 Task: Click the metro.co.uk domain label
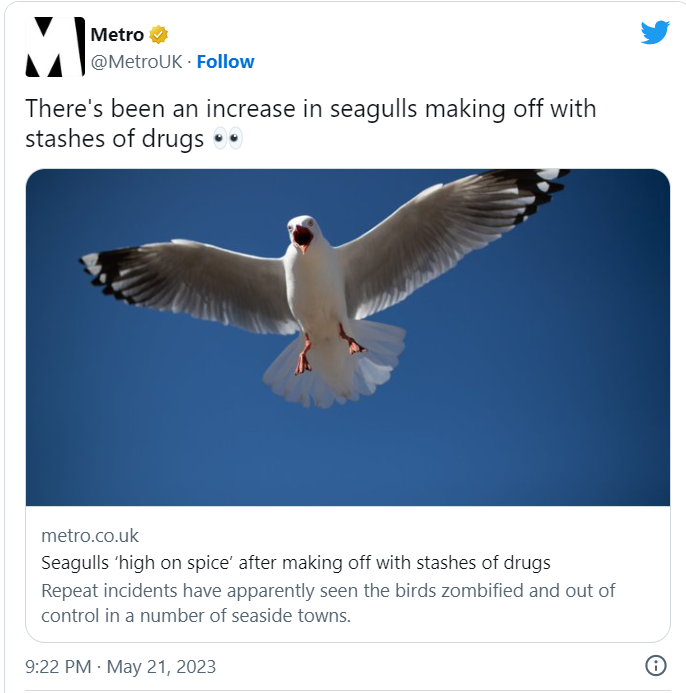pos(90,536)
